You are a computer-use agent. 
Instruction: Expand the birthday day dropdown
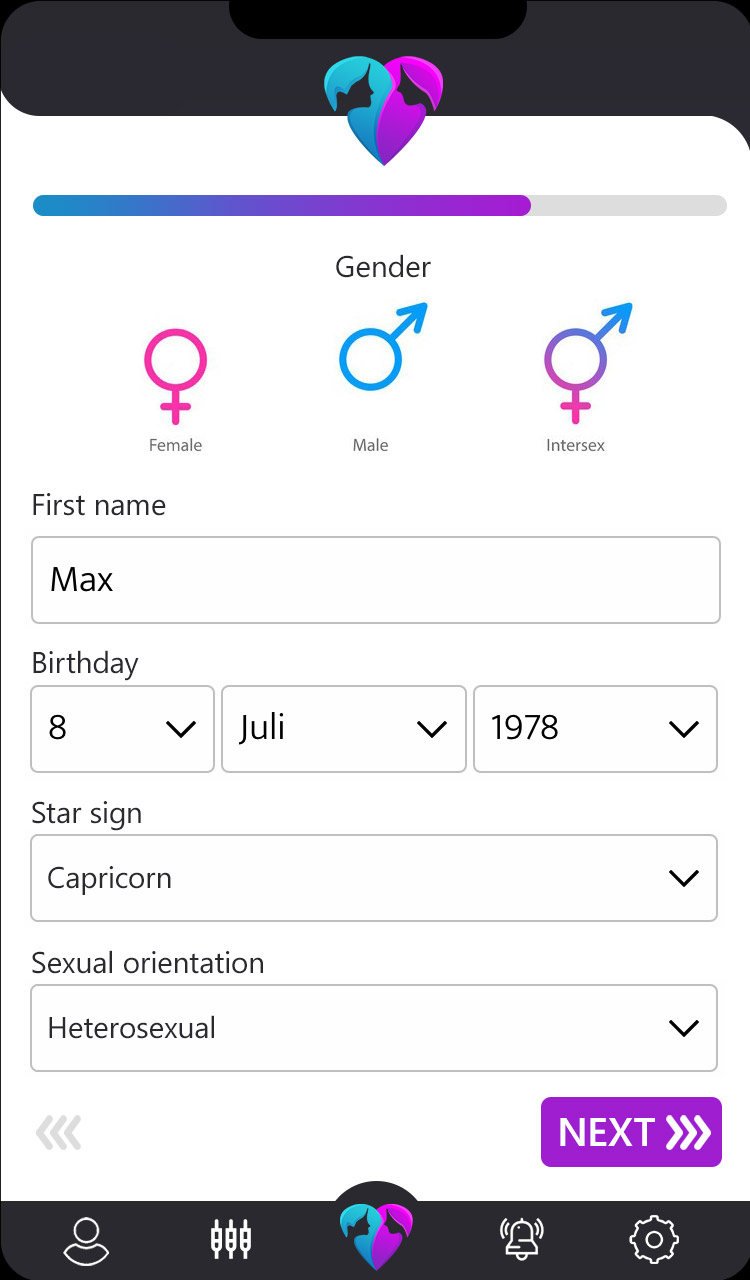123,729
